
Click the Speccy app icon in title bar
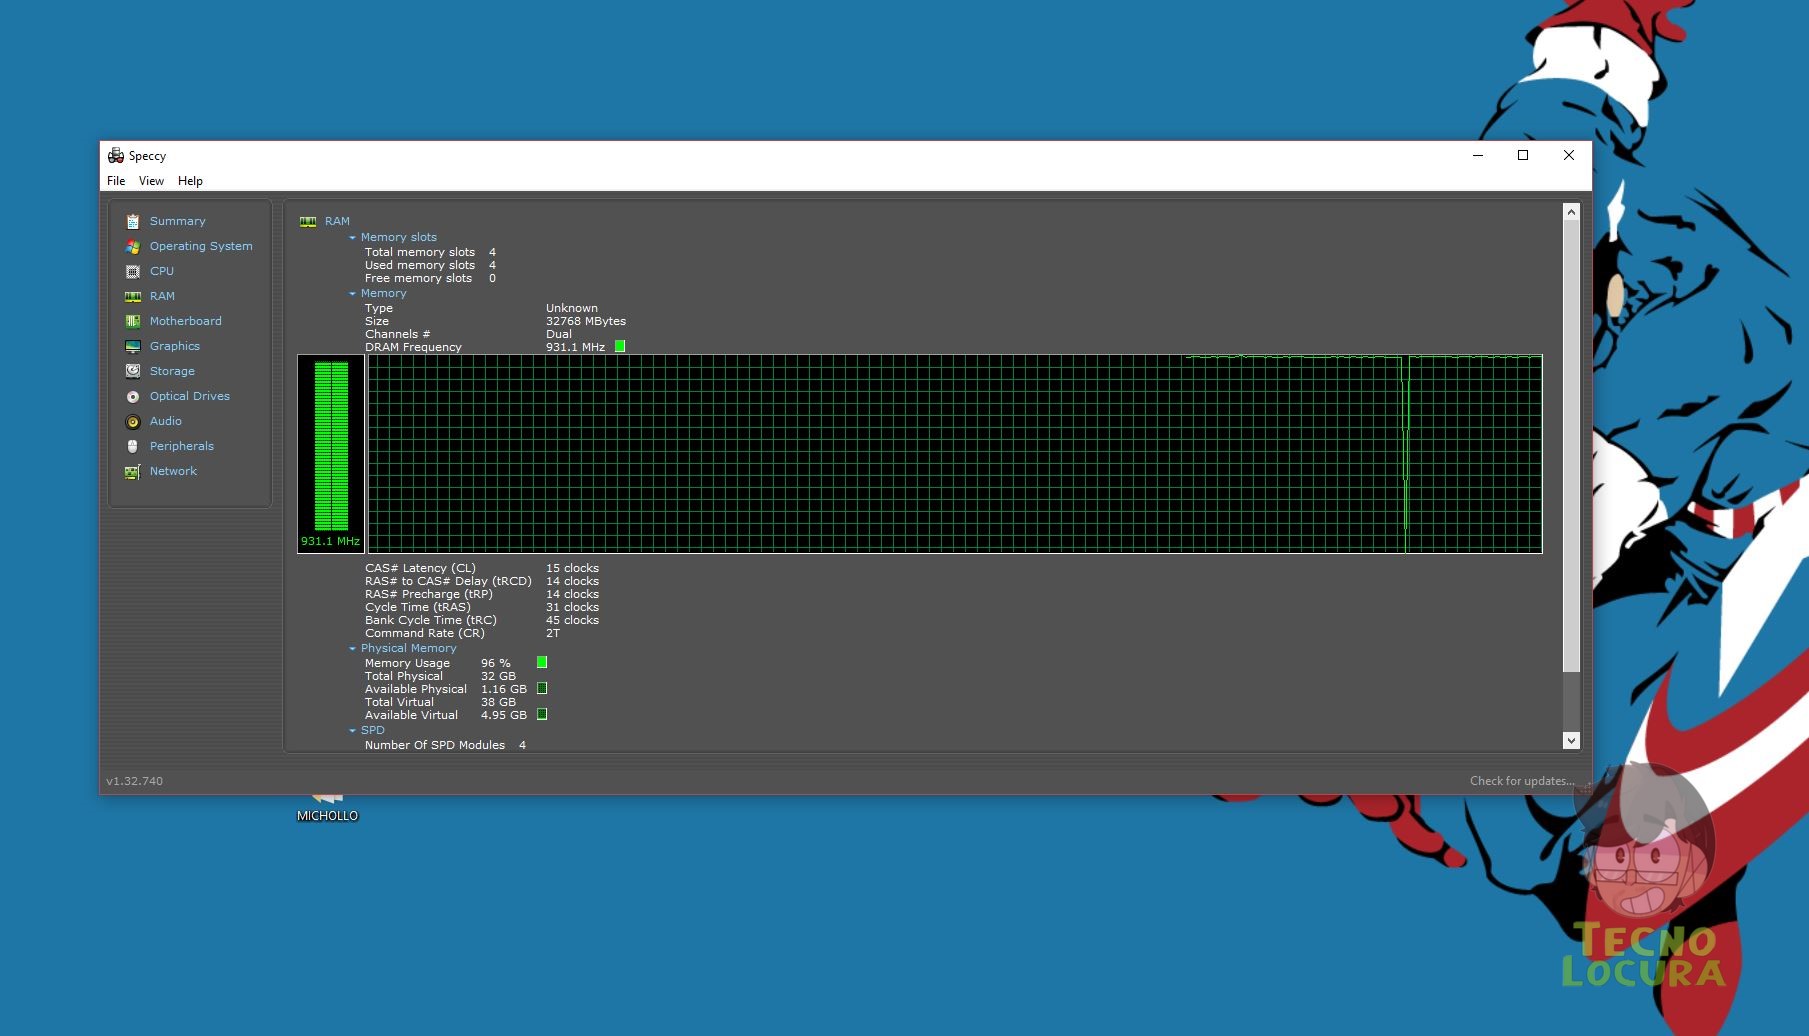(x=116, y=155)
